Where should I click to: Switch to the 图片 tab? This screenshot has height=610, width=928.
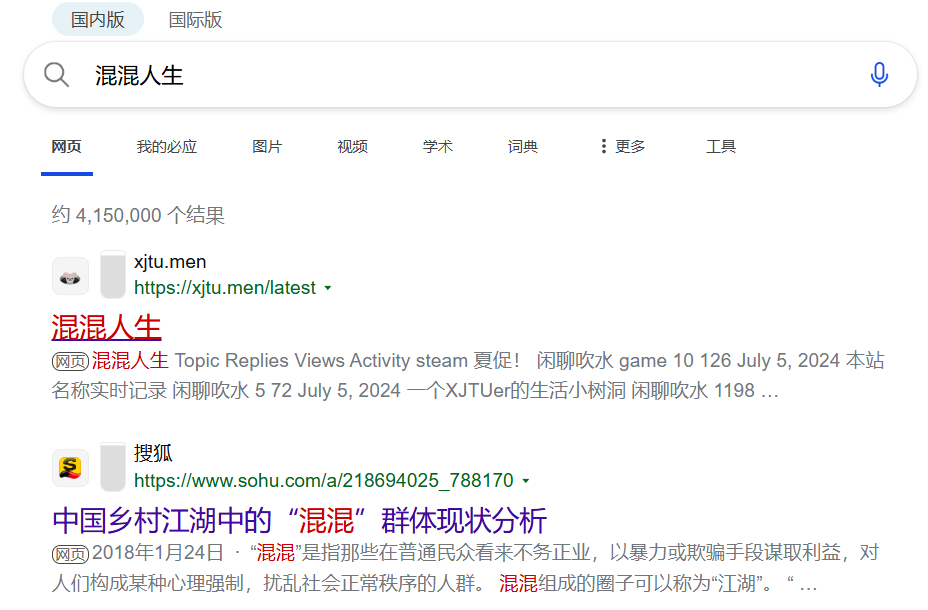point(267,146)
